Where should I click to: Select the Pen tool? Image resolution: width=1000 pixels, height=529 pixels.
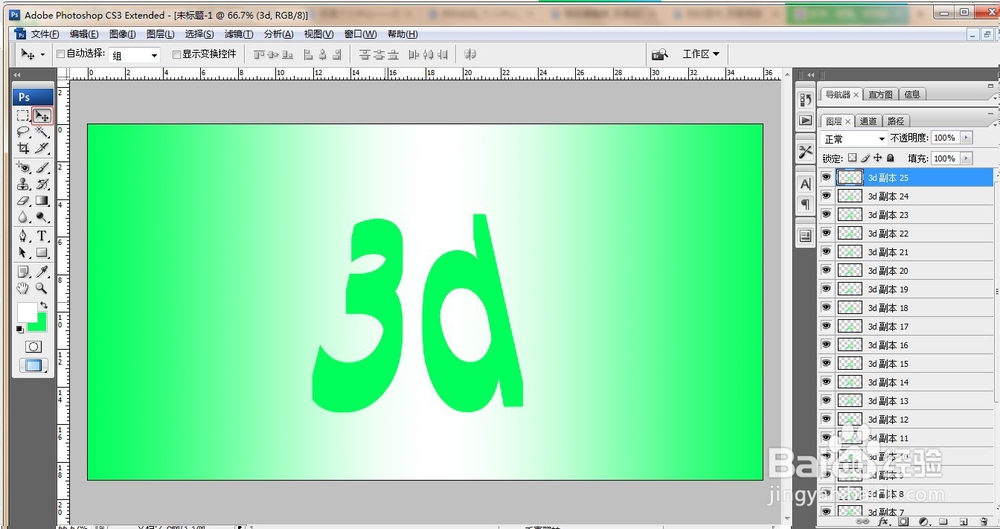tap(23, 236)
